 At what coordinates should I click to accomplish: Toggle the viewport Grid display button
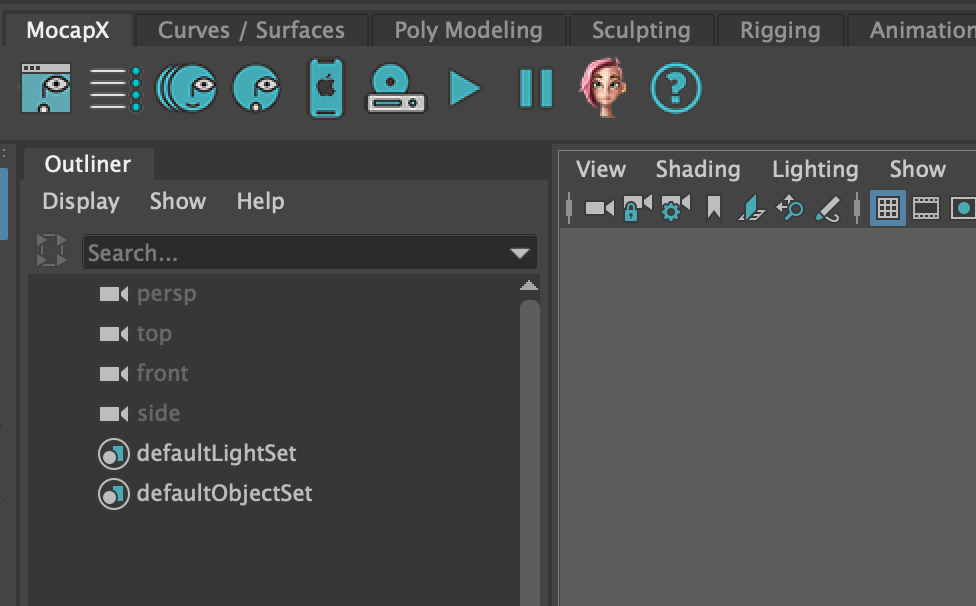pos(888,208)
